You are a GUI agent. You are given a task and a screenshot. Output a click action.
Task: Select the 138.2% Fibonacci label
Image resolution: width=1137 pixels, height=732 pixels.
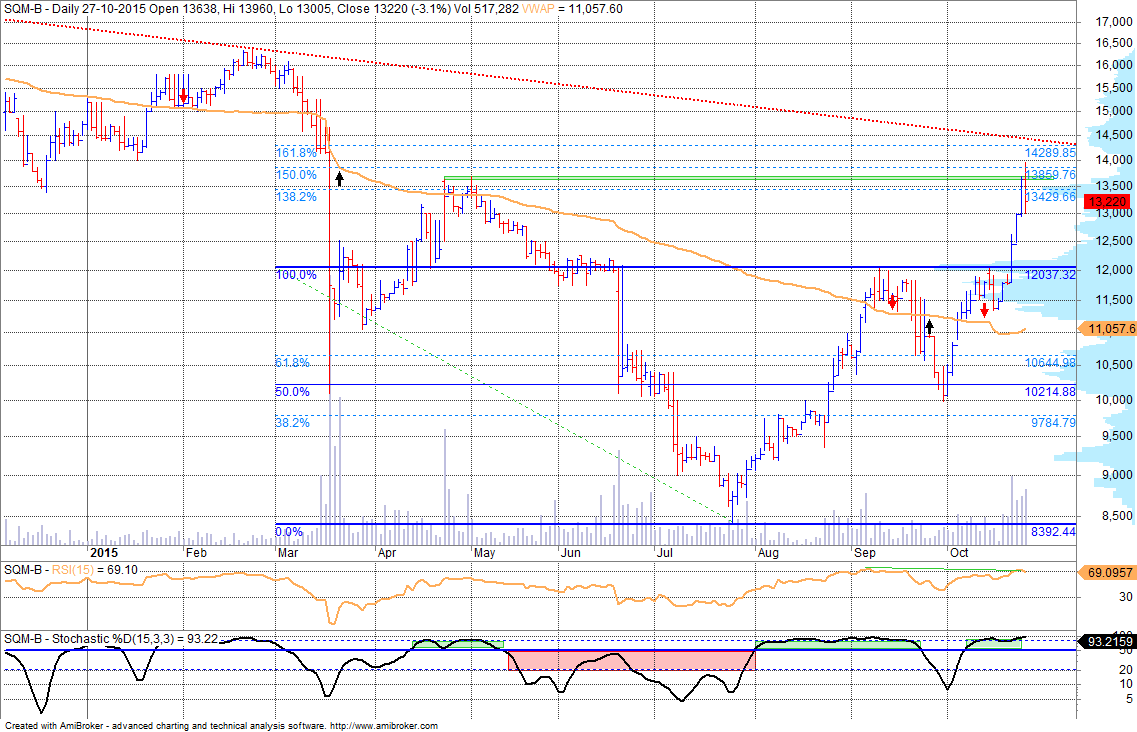coord(297,197)
